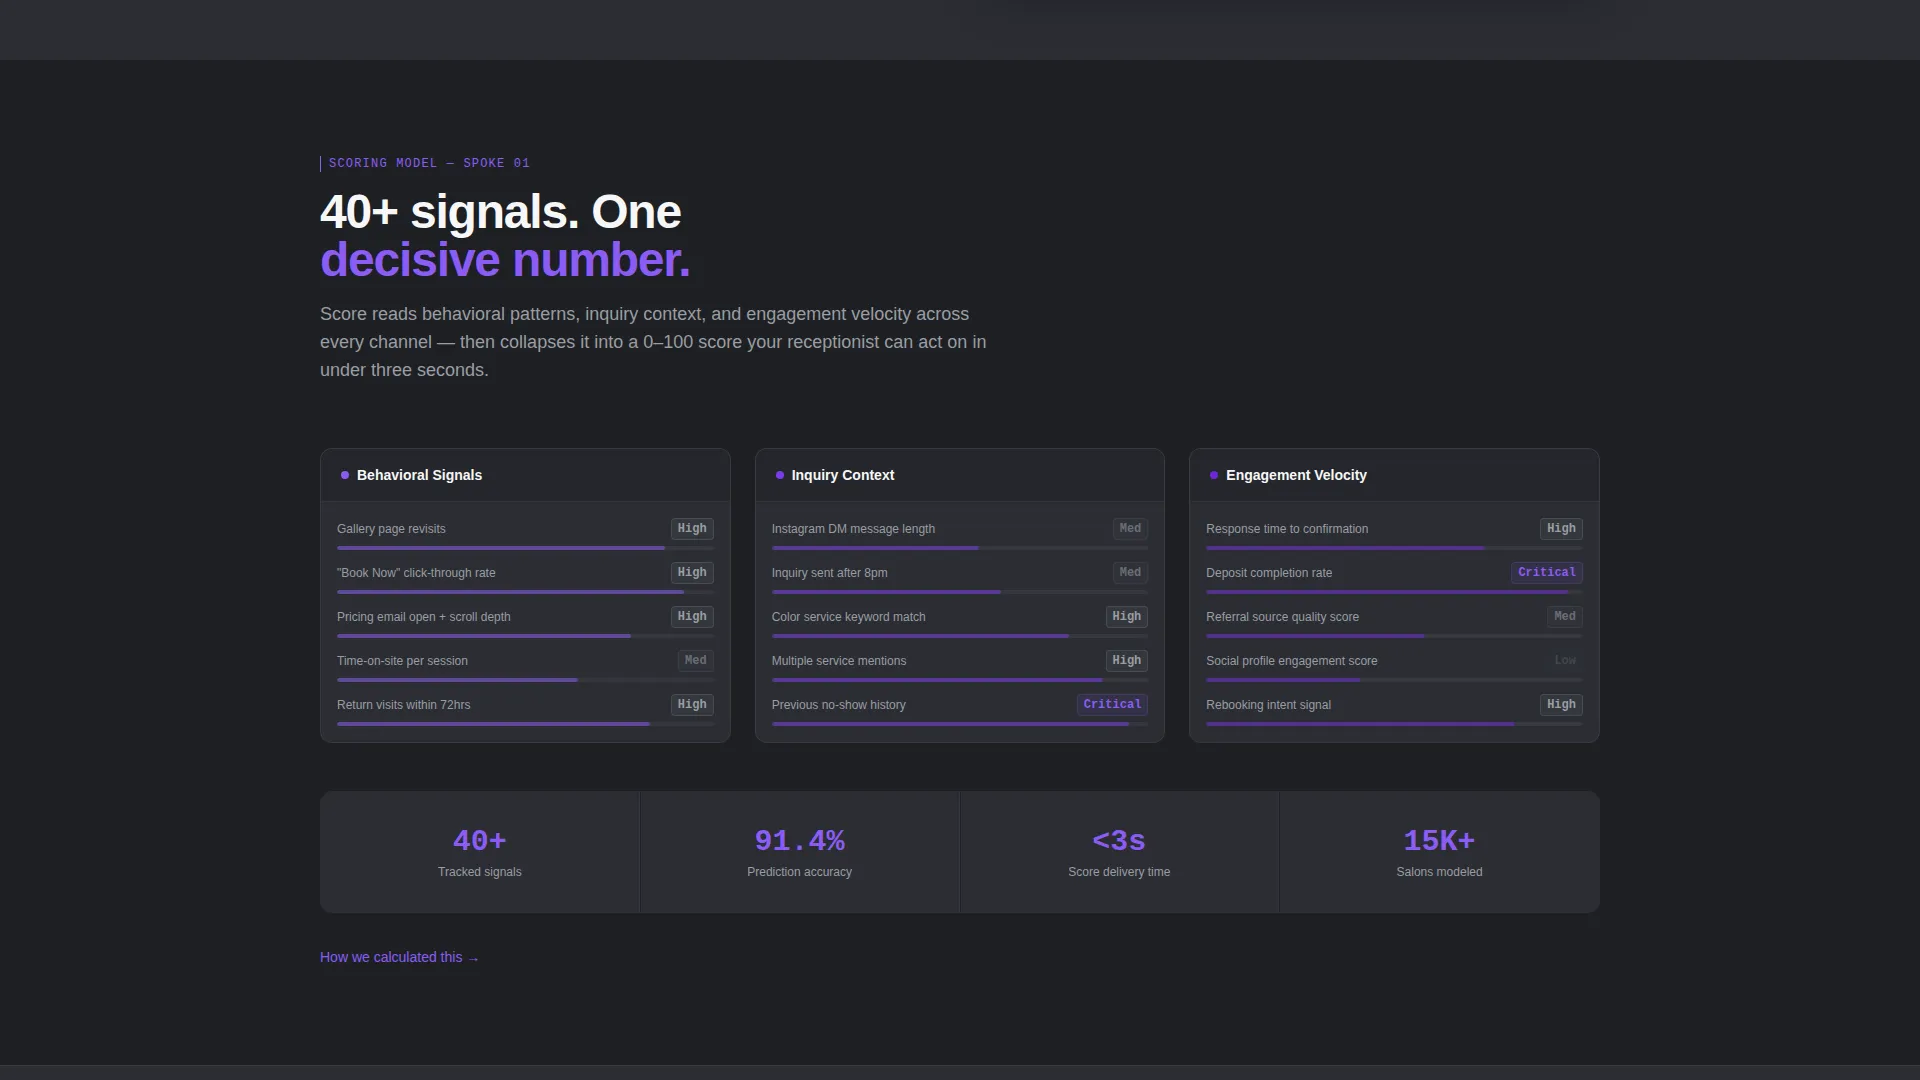Click the High badge on Response time to confirmation

[1561, 528]
